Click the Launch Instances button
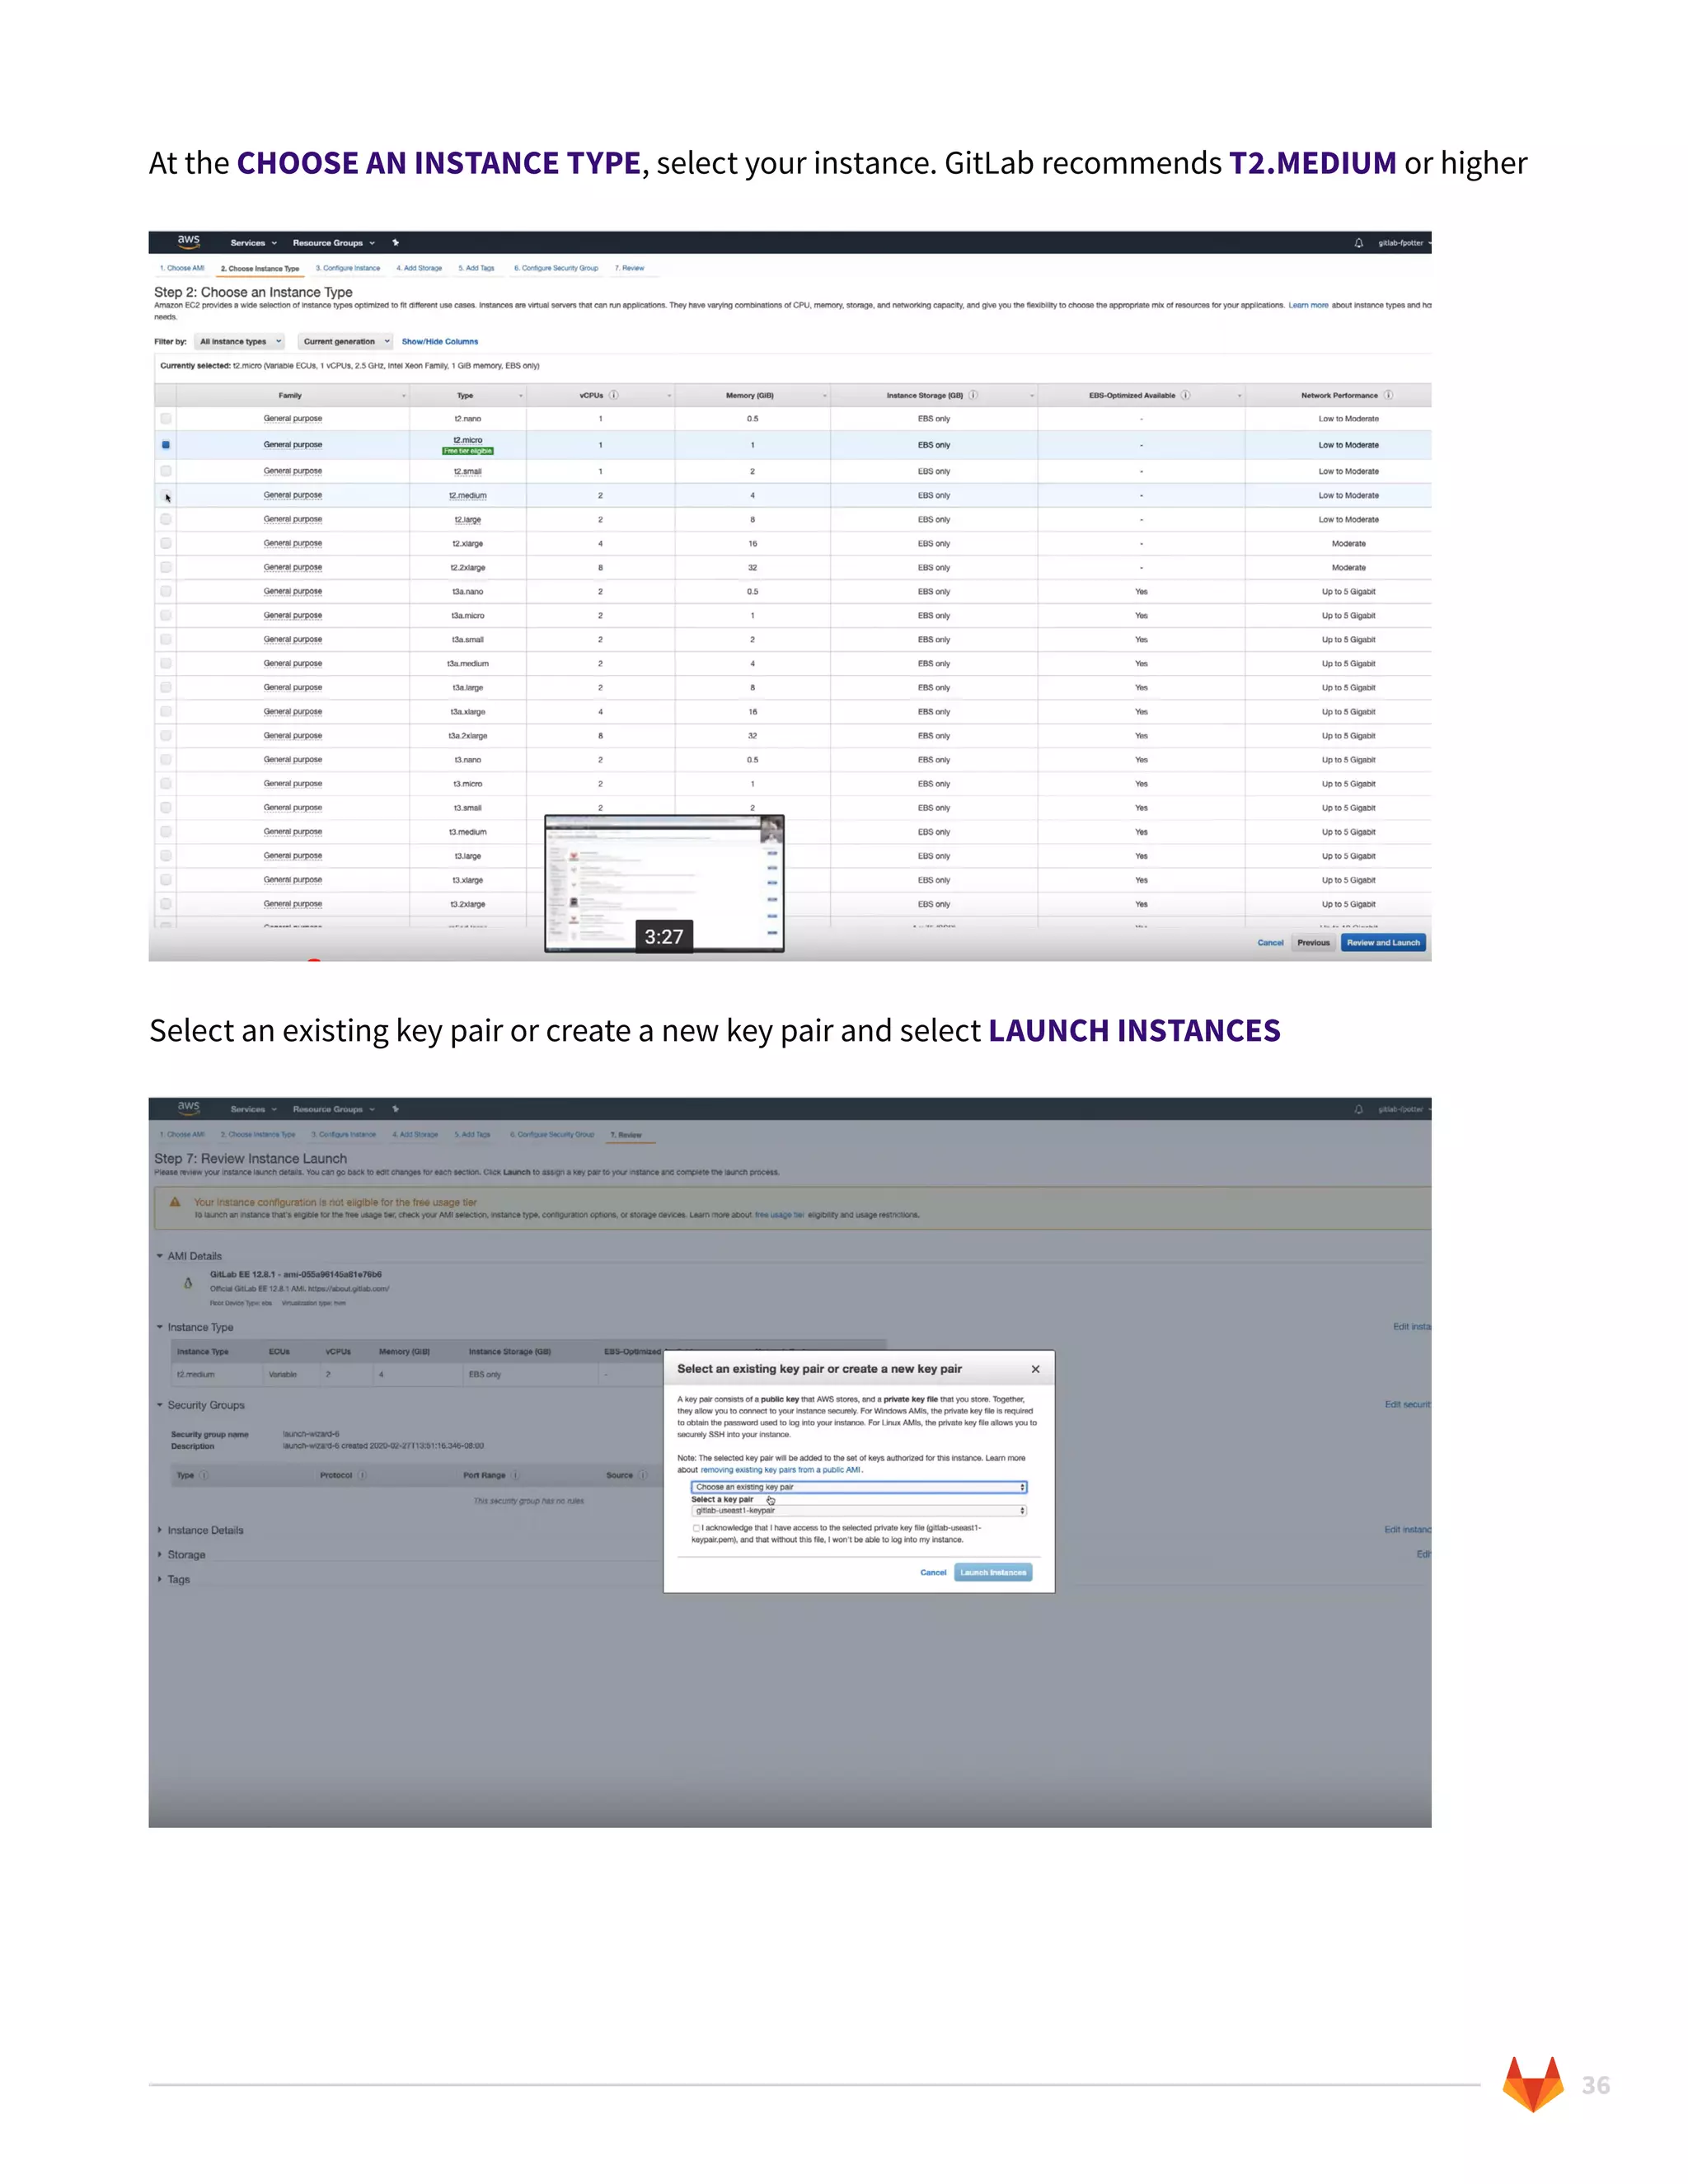This screenshot has height=2184, width=1688. 993,1573
